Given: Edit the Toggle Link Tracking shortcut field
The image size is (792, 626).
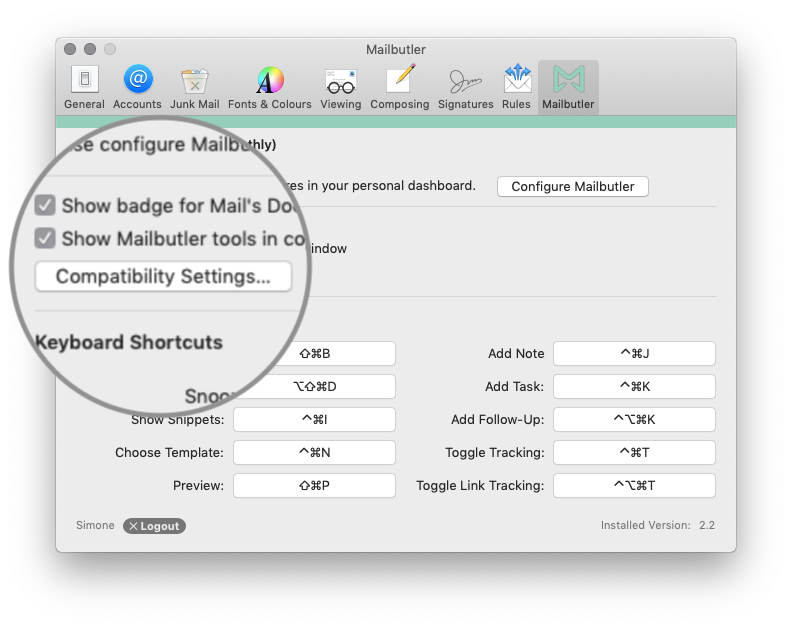Looking at the screenshot, I should pos(634,486).
